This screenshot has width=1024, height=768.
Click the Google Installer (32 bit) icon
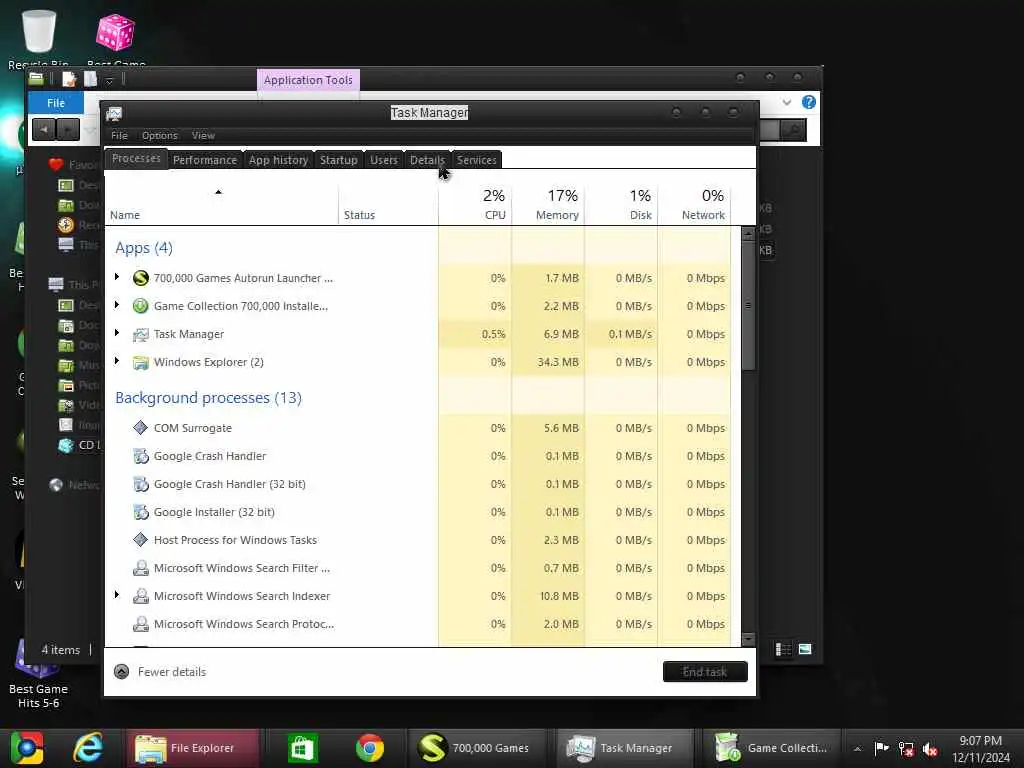[x=140, y=513]
